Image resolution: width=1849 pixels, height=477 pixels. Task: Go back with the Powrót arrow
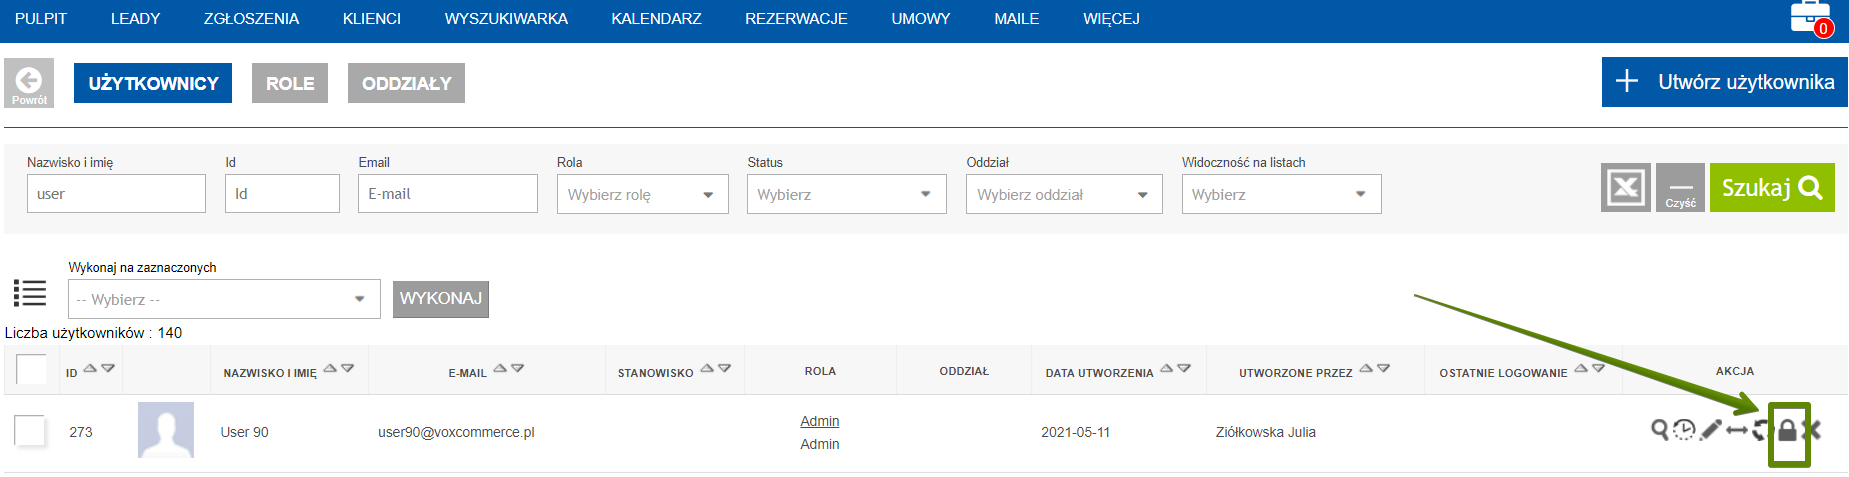pyautogui.click(x=29, y=83)
